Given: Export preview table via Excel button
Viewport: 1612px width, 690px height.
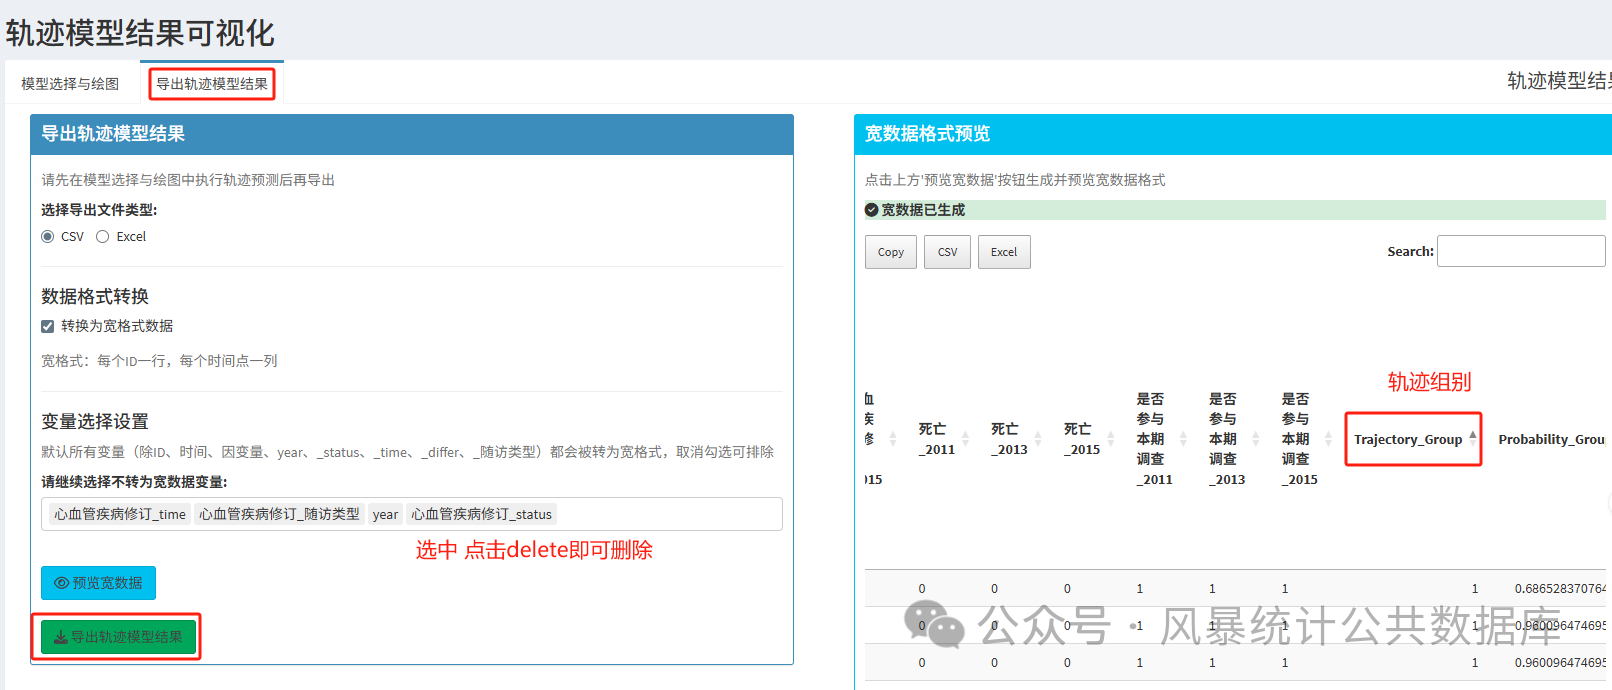Looking at the screenshot, I should coord(1004,252).
